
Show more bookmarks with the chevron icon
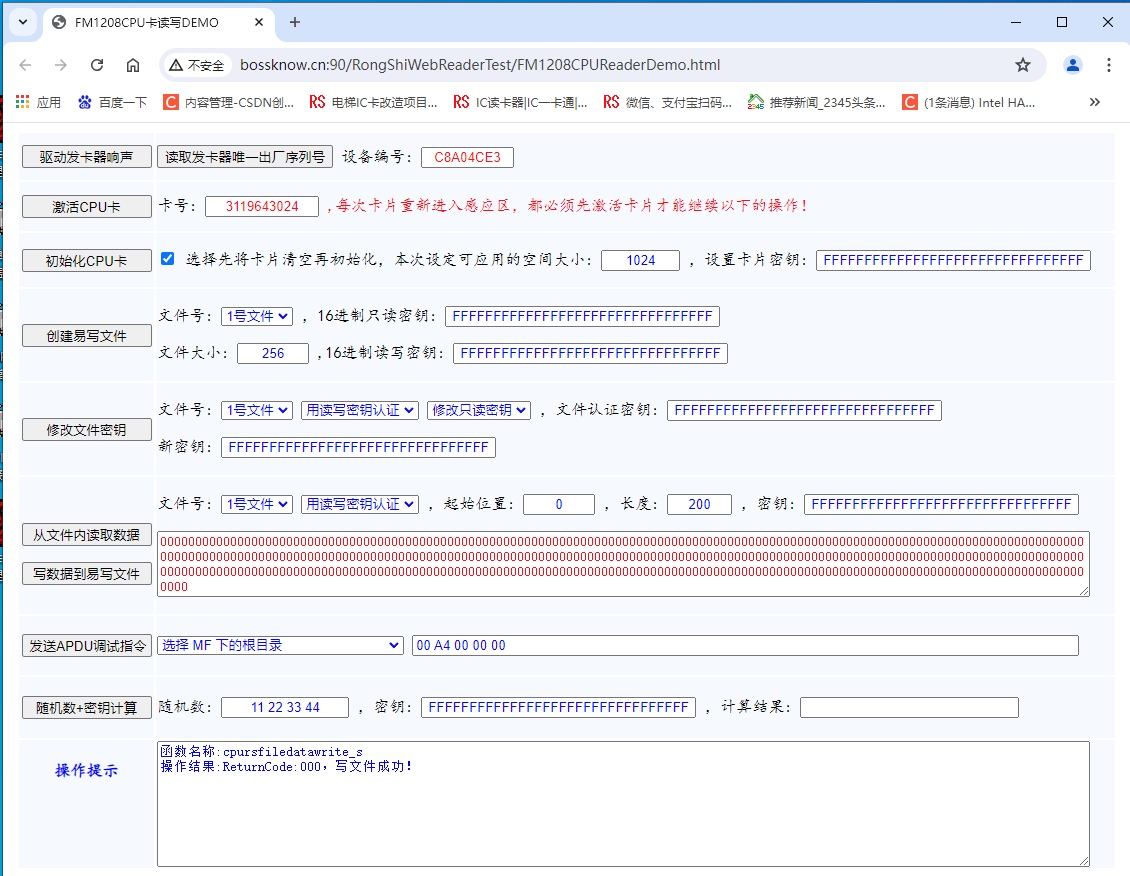tap(1095, 102)
